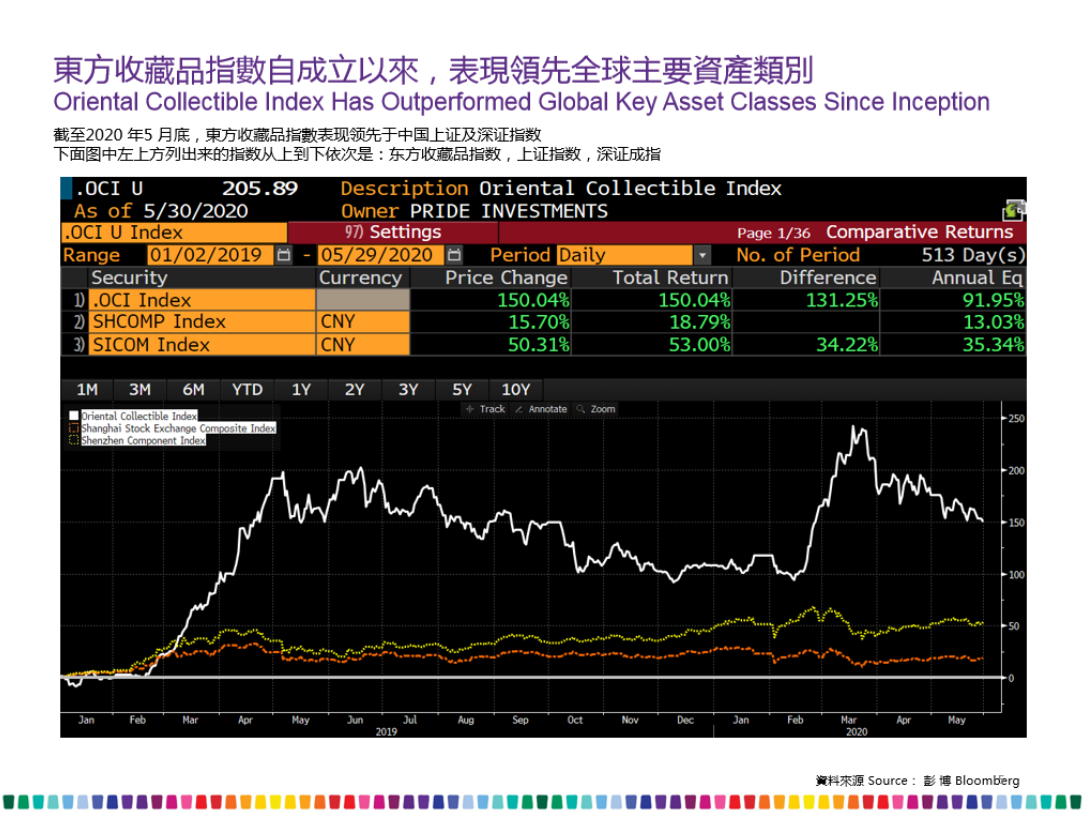
Task: Activate the chart Zoom magnifier tool
Action: 596,409
